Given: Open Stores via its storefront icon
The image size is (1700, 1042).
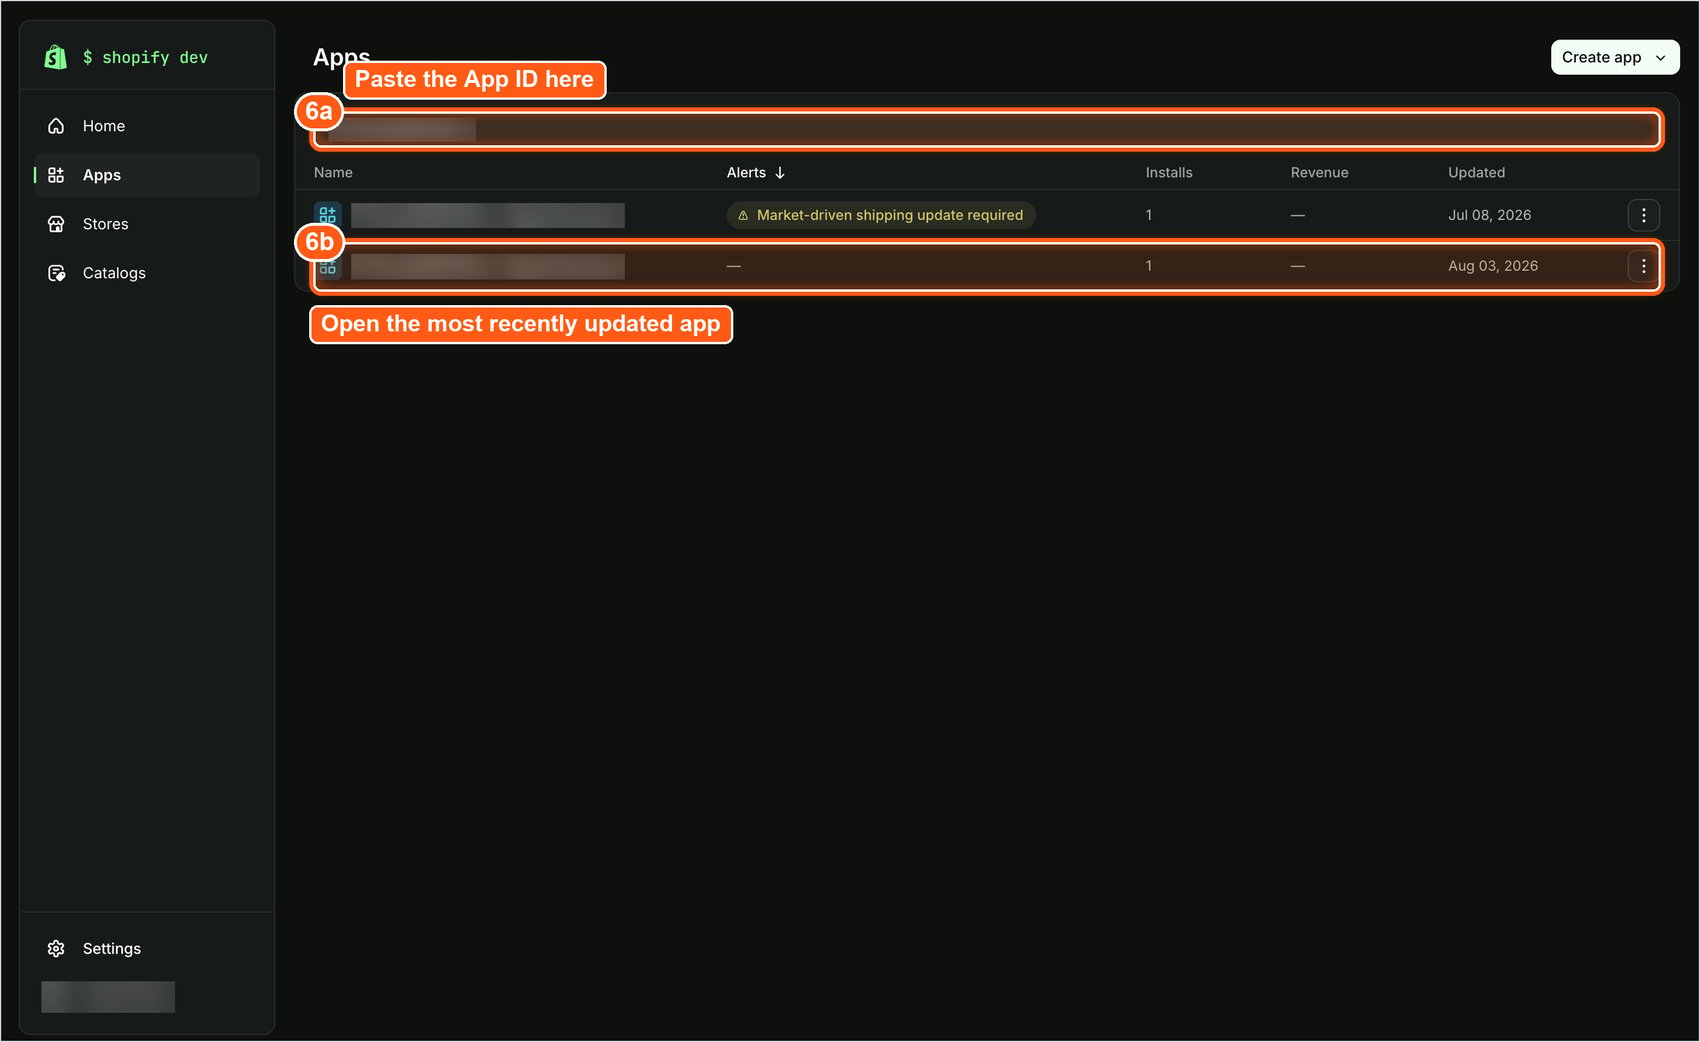Looking at the screenshot, I should pos(56,224).
